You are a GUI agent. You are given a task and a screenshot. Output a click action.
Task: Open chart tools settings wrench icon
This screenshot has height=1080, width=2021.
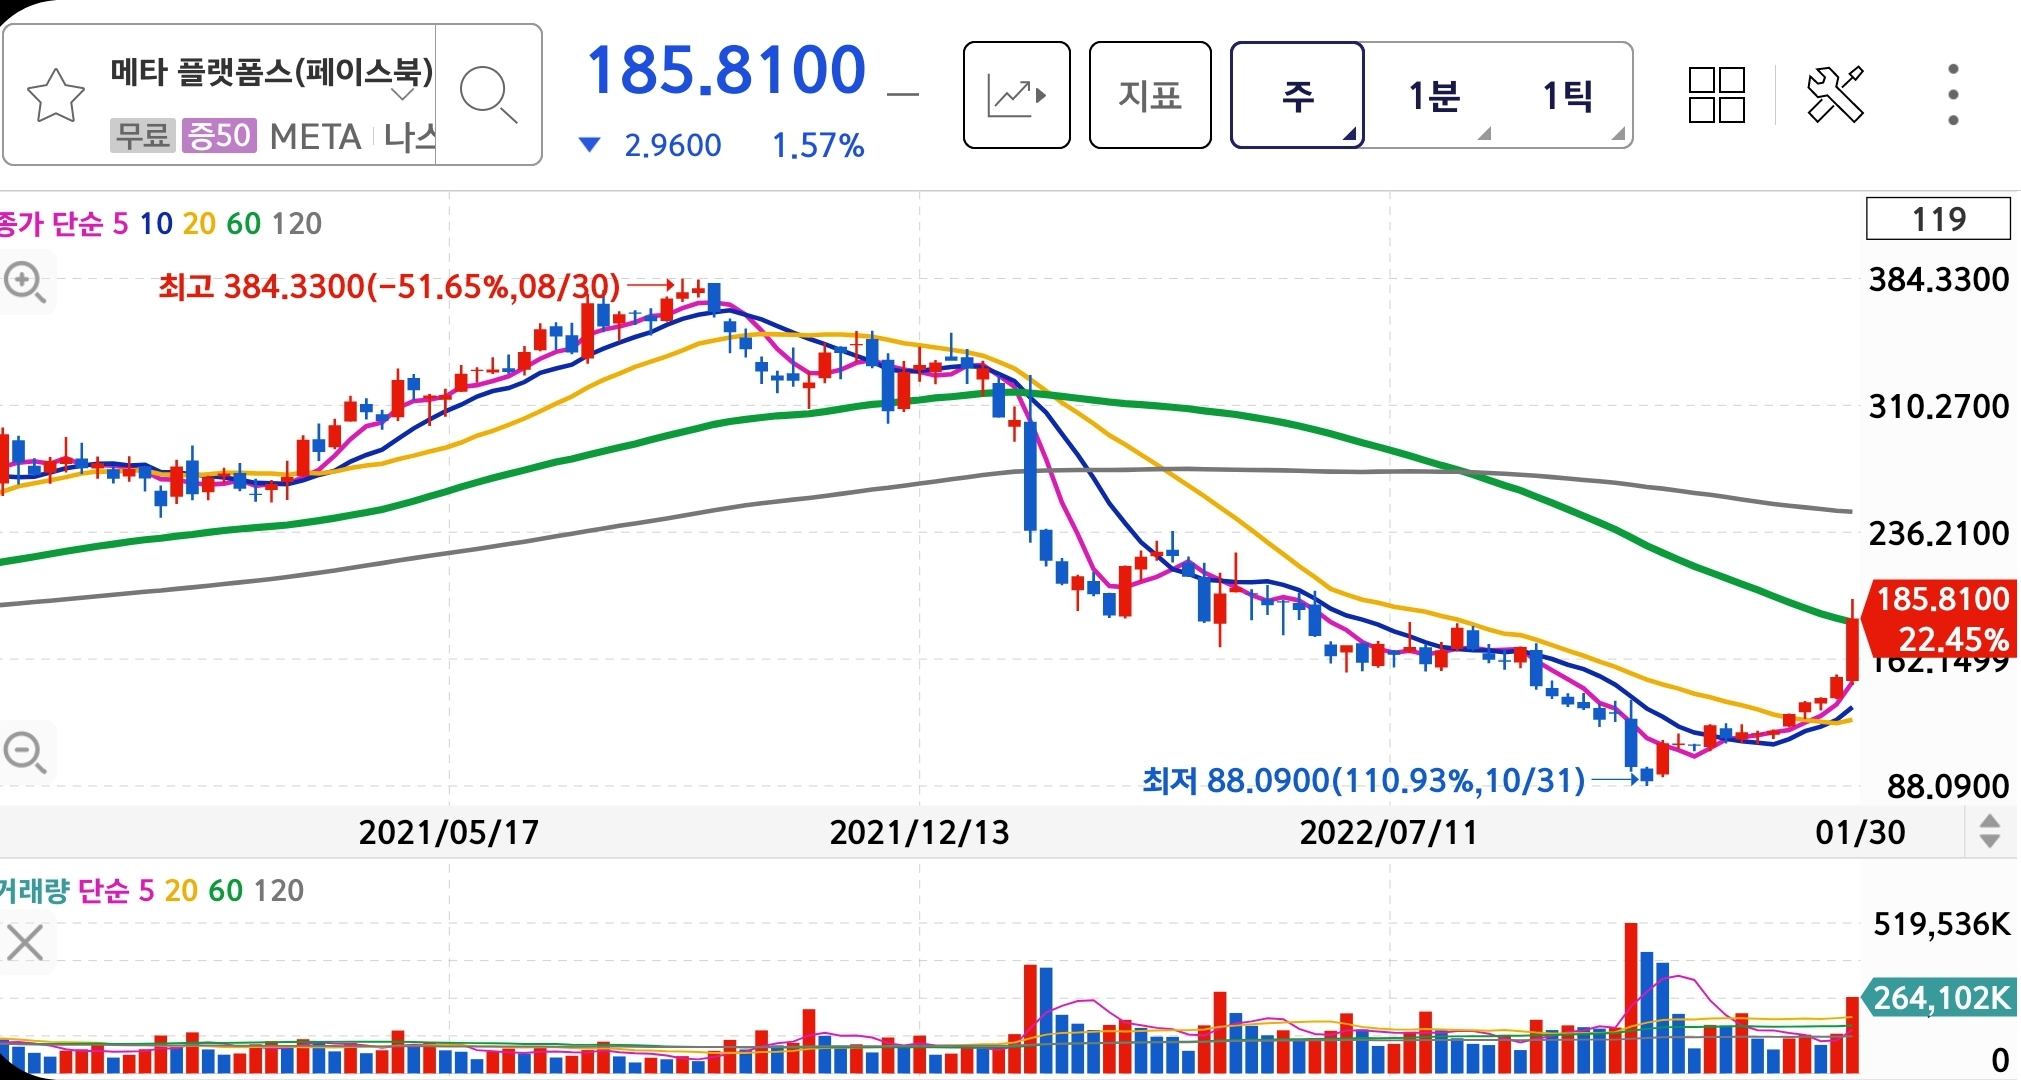(1835, 95)
